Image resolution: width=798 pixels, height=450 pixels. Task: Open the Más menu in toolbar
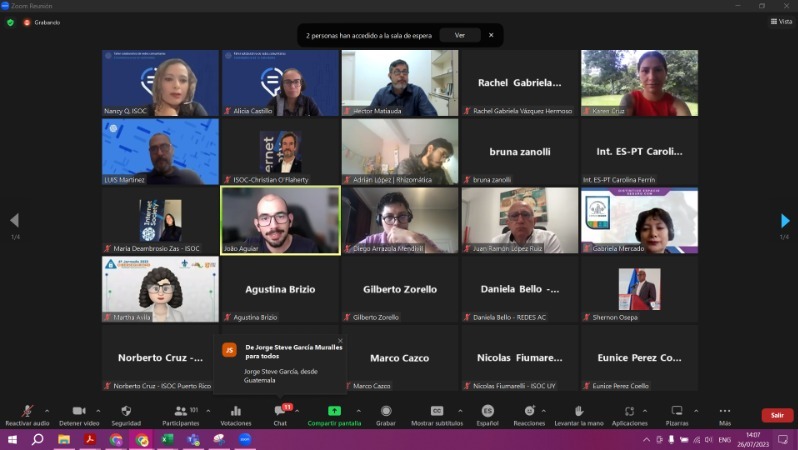pos(725,411)
